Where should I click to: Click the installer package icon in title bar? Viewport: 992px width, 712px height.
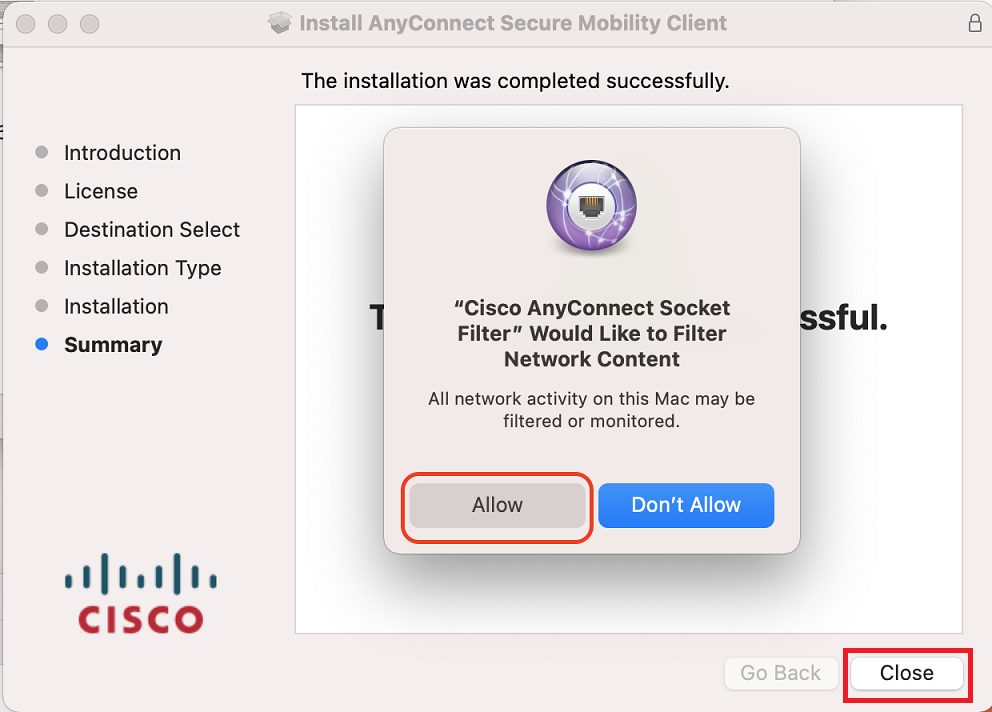point(280,22)
